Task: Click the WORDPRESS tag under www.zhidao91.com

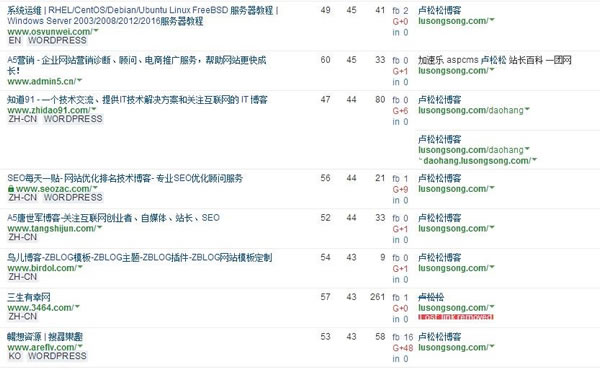Action: click(73, 119)
